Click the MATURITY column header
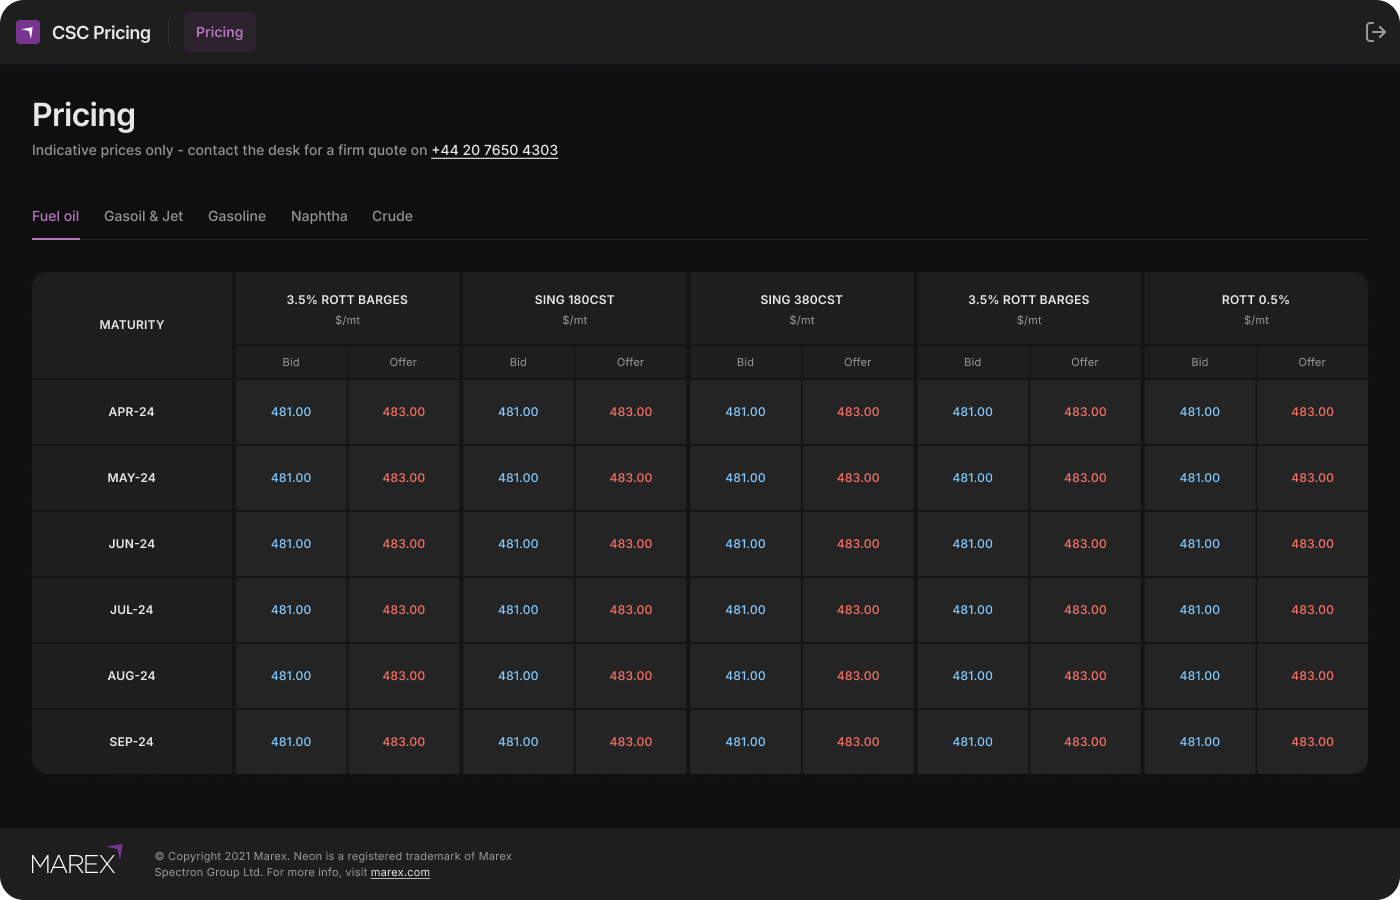The image size is (1400, 900). (132, 325)
